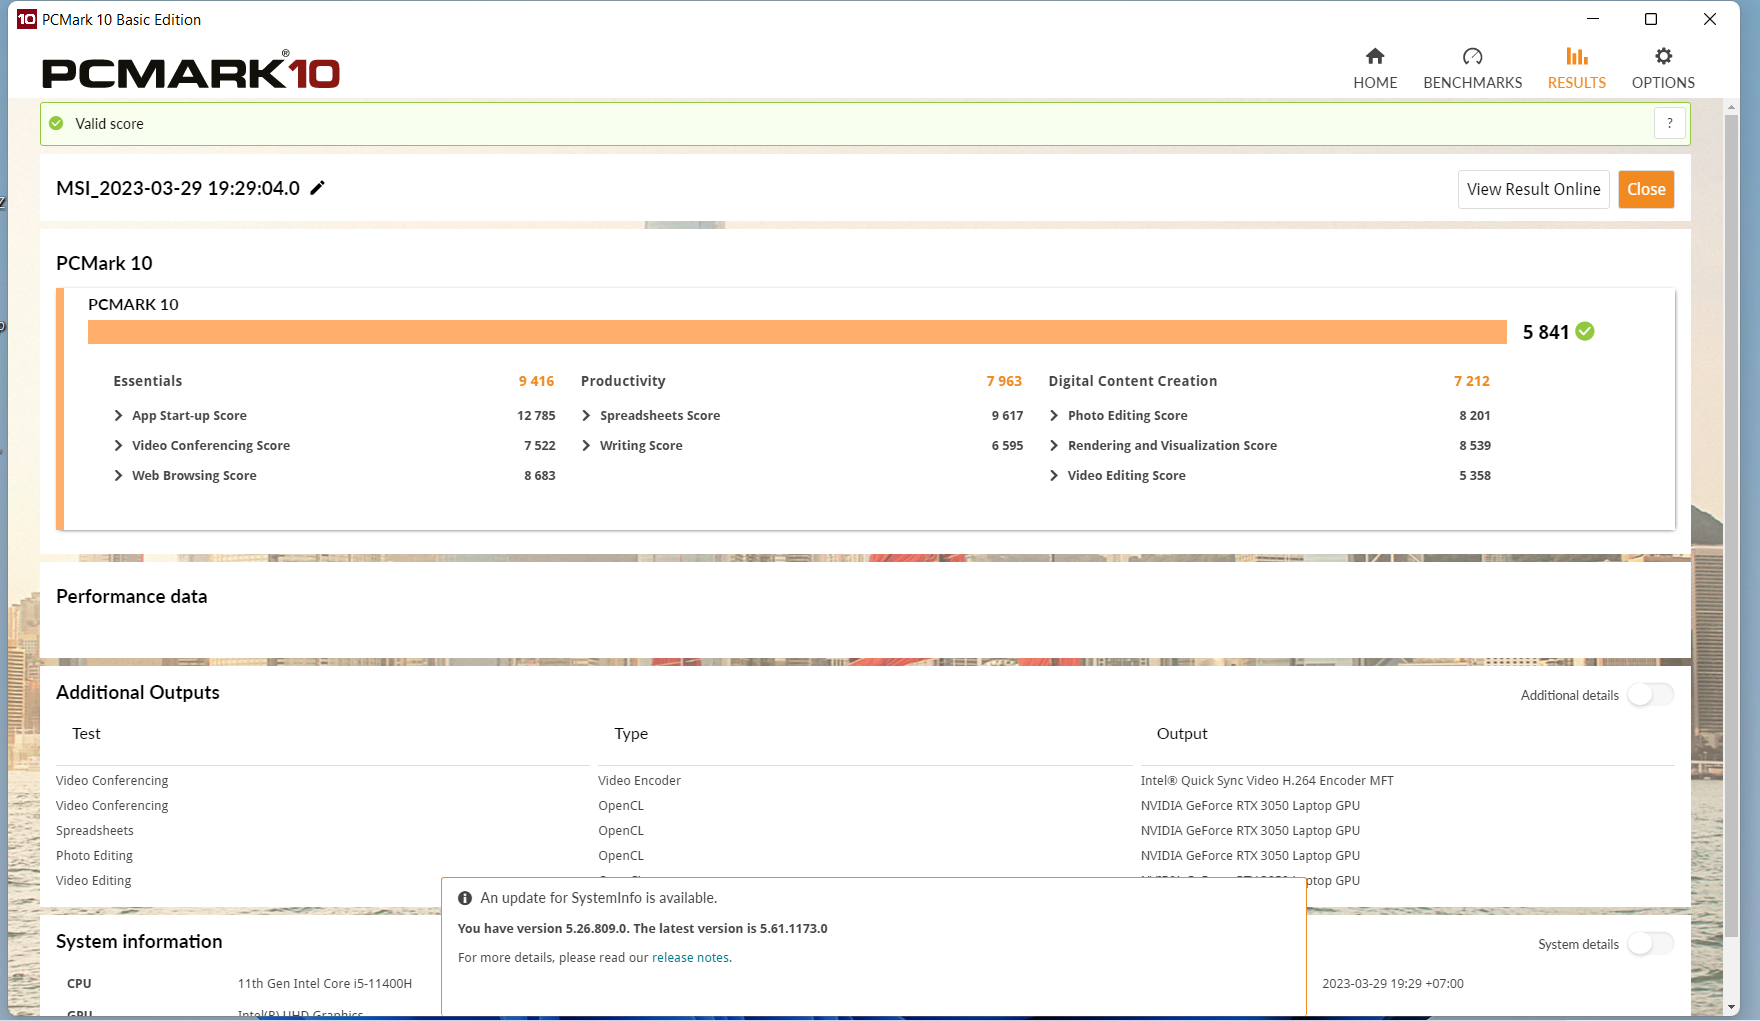Click Rendering score value 8 539
Screen dimensions: 1760x1021
coord(1475,445)
